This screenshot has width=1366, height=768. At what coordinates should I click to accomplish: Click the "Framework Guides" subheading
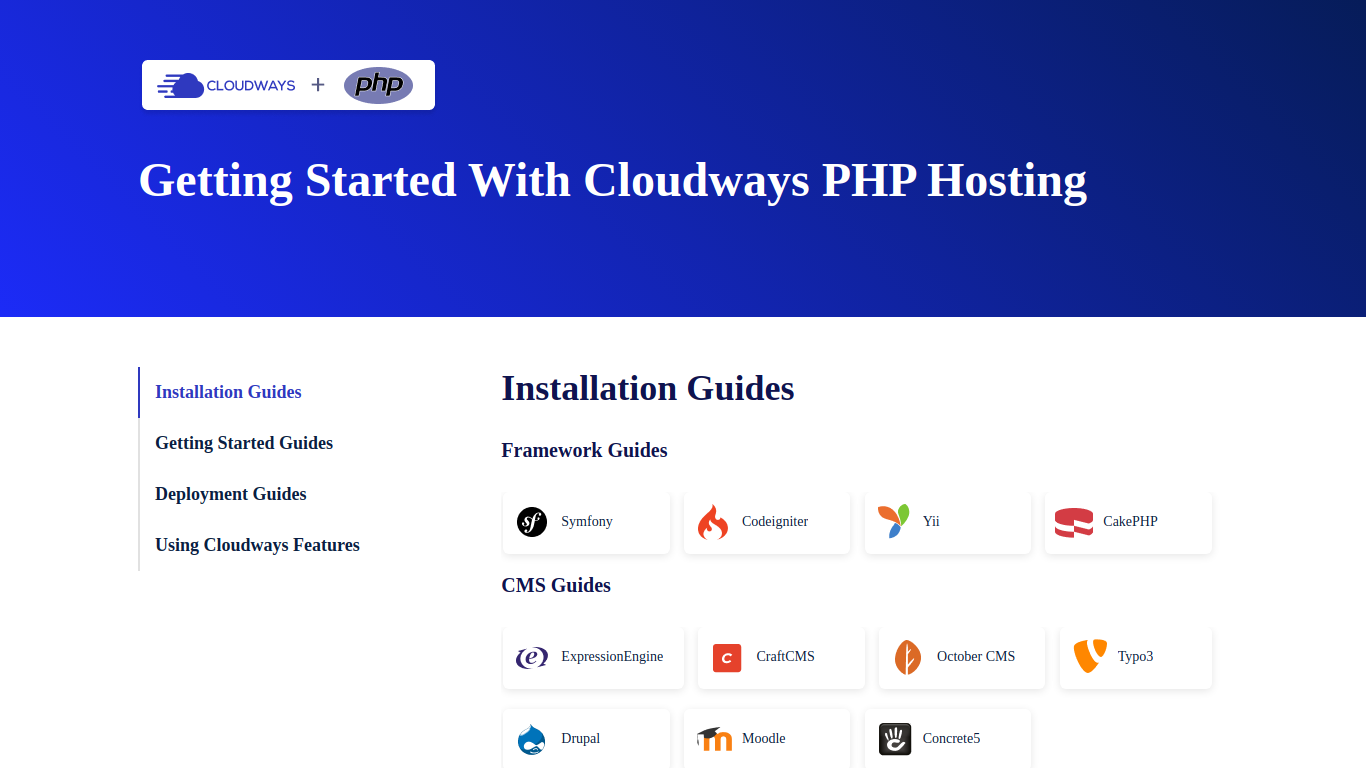pyautogui.click(x=584, y=451)
